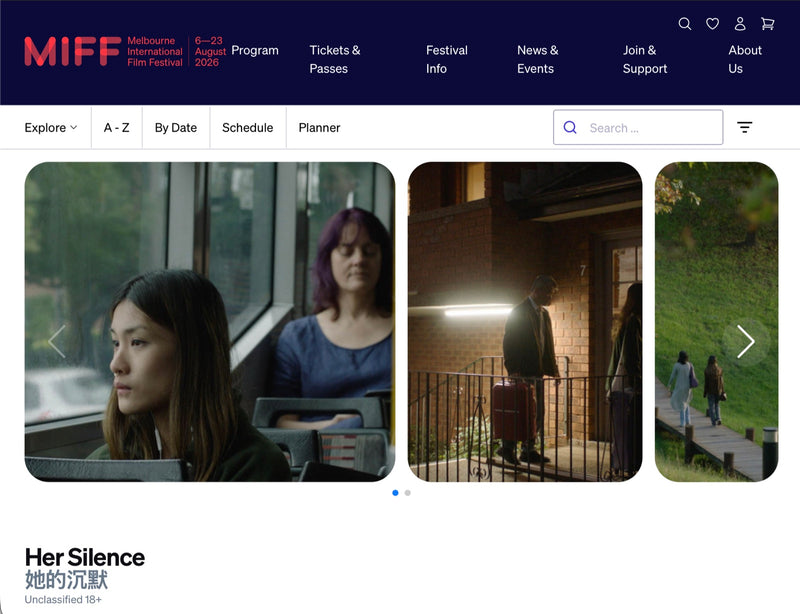Open the night doorstep film still
Screen dimensions: 800x614
(x=525, y=322)
